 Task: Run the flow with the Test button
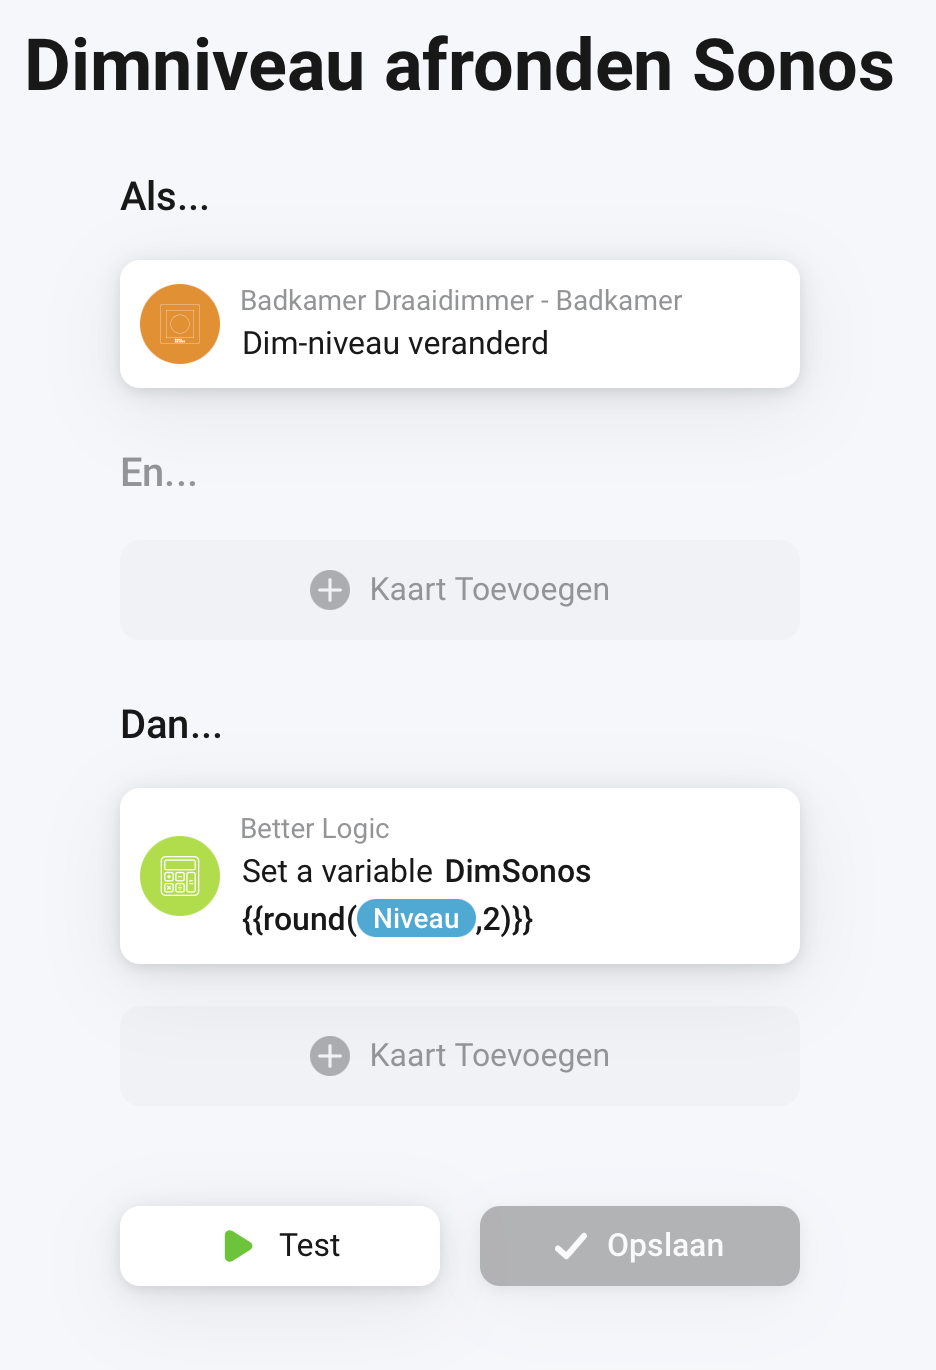(x=280, y=1246)
